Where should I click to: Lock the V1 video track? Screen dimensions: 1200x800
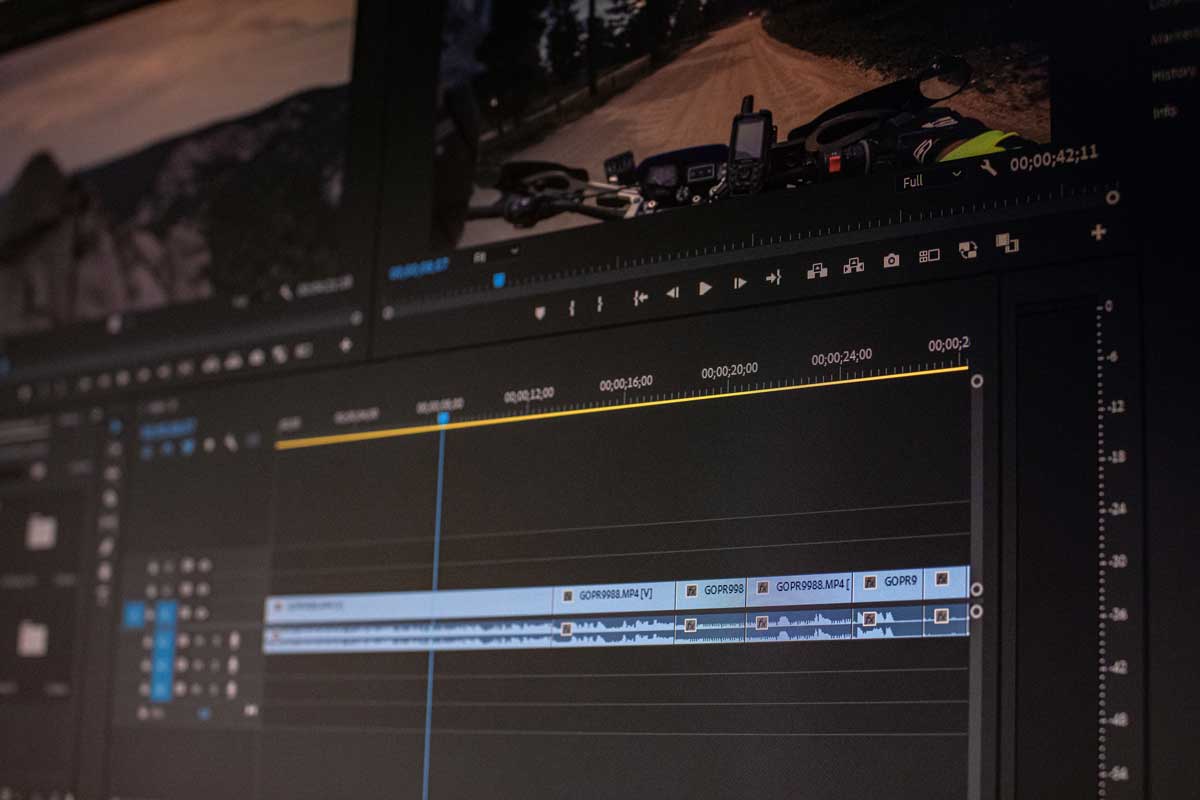[x=199, y=614]
